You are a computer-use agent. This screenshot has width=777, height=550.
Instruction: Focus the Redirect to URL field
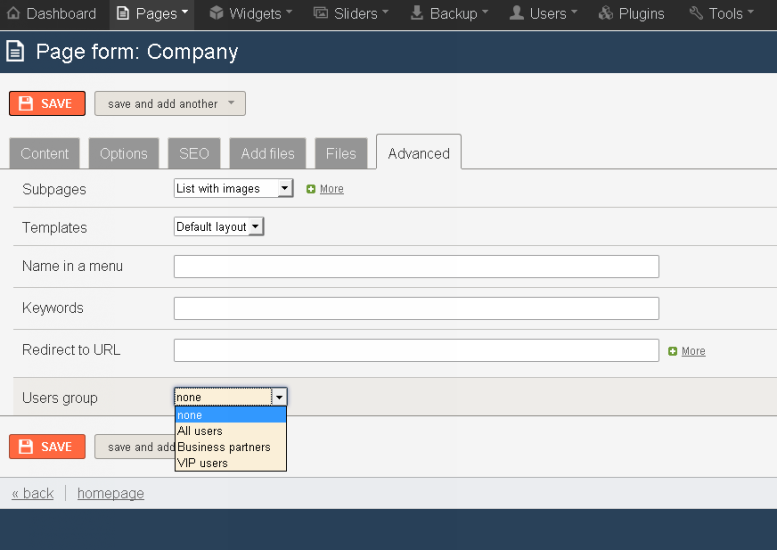click(x=416, y=350)
